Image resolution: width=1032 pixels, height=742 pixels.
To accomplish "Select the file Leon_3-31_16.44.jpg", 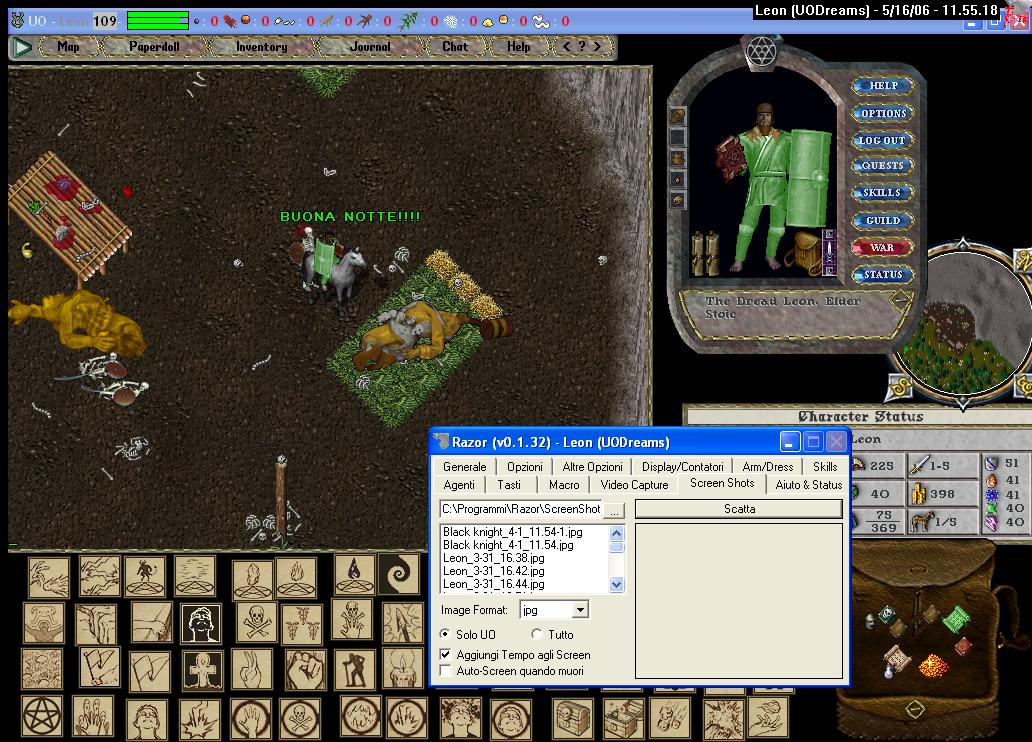I will [x=494, y=584].
